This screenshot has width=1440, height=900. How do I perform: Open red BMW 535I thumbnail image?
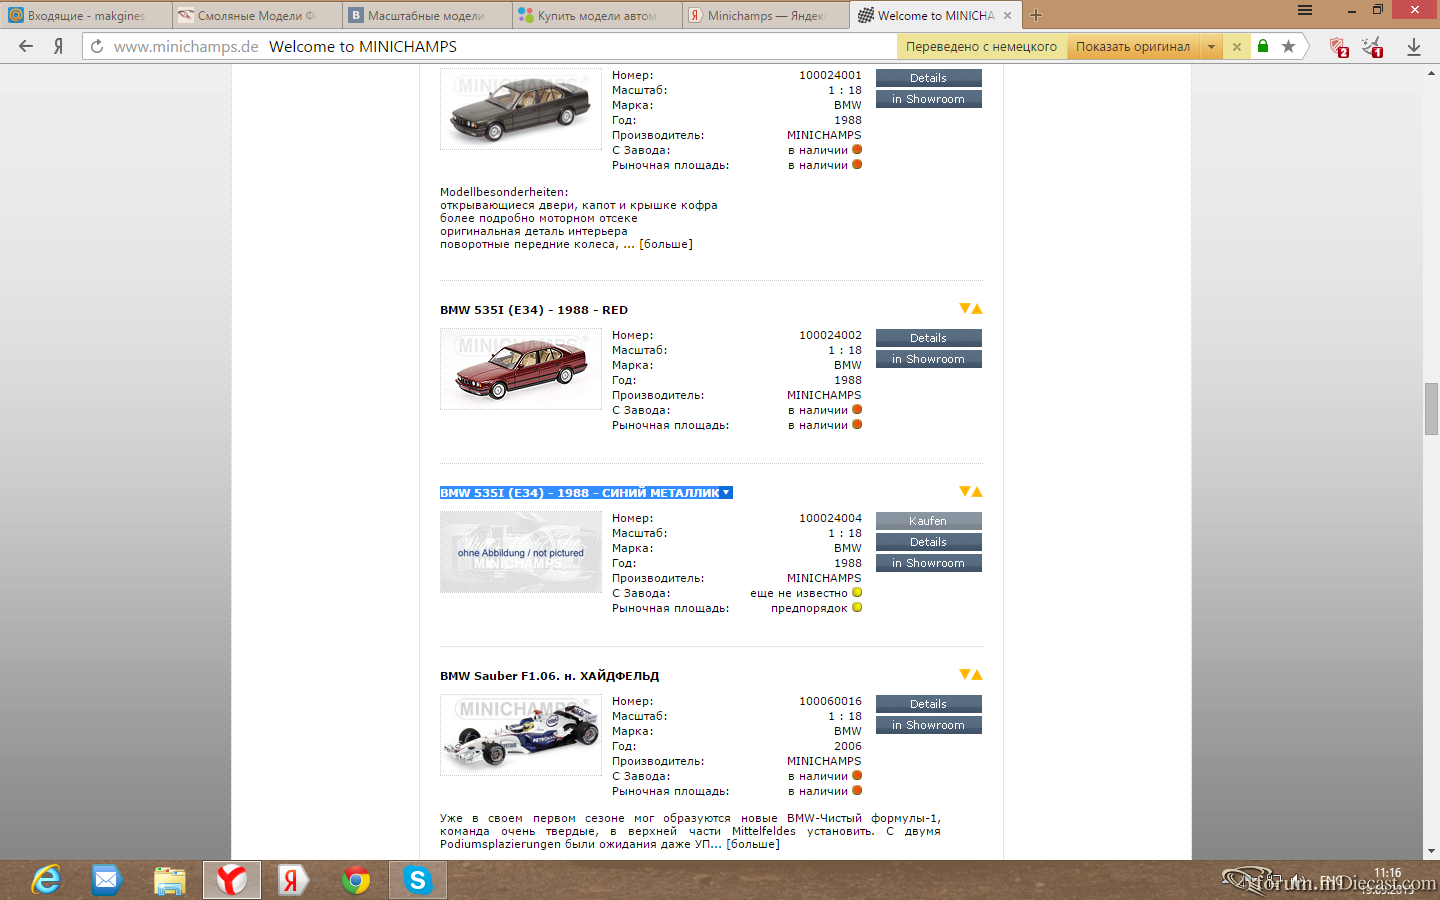pyautogui.click(x=521, y=369)
